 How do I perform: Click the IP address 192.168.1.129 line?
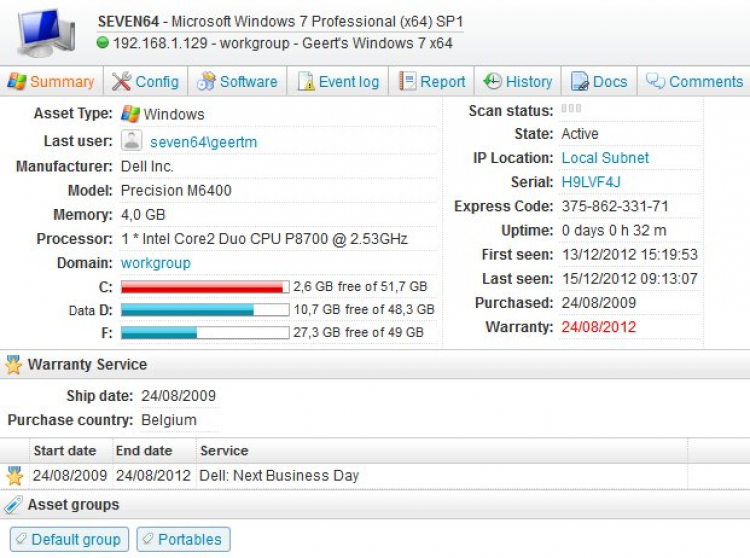283,43
